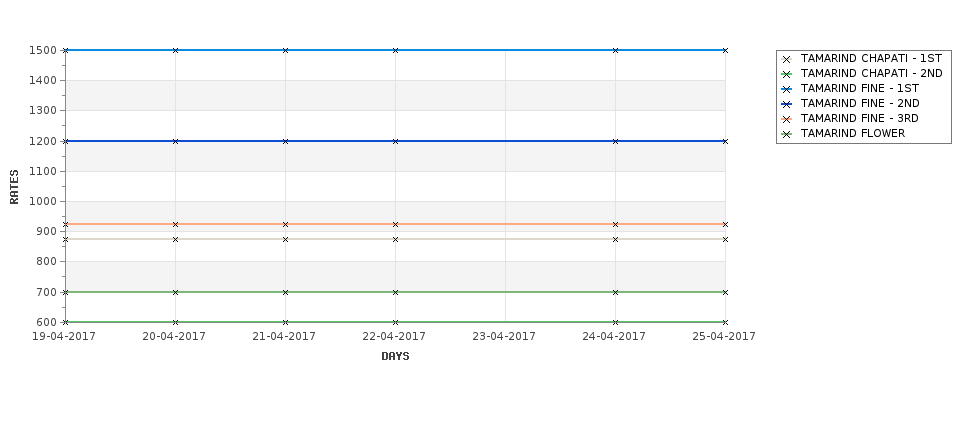975x429 pixels.
Task: Click the RATES y-axis title
Action: (x=14, y=187)
